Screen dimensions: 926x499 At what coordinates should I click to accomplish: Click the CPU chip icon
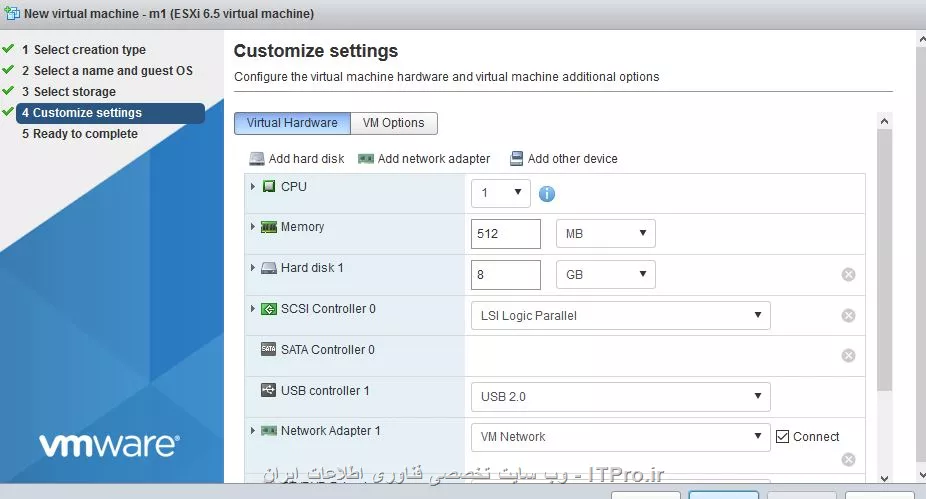point(269,187)
